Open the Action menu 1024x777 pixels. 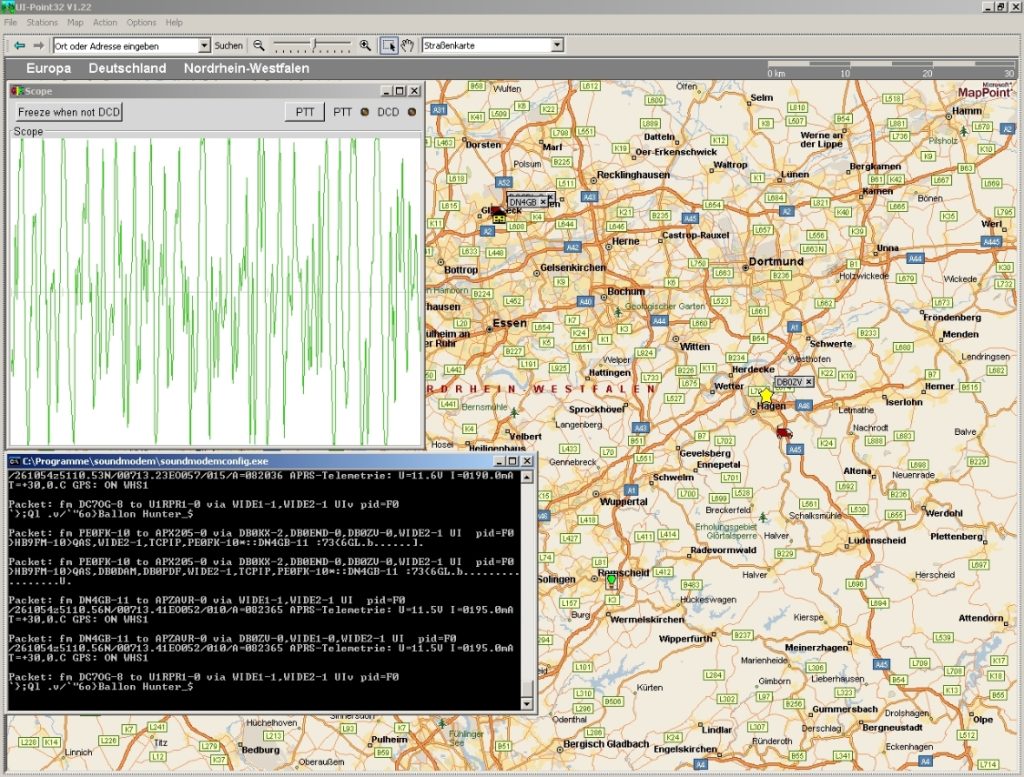point(104,22)
